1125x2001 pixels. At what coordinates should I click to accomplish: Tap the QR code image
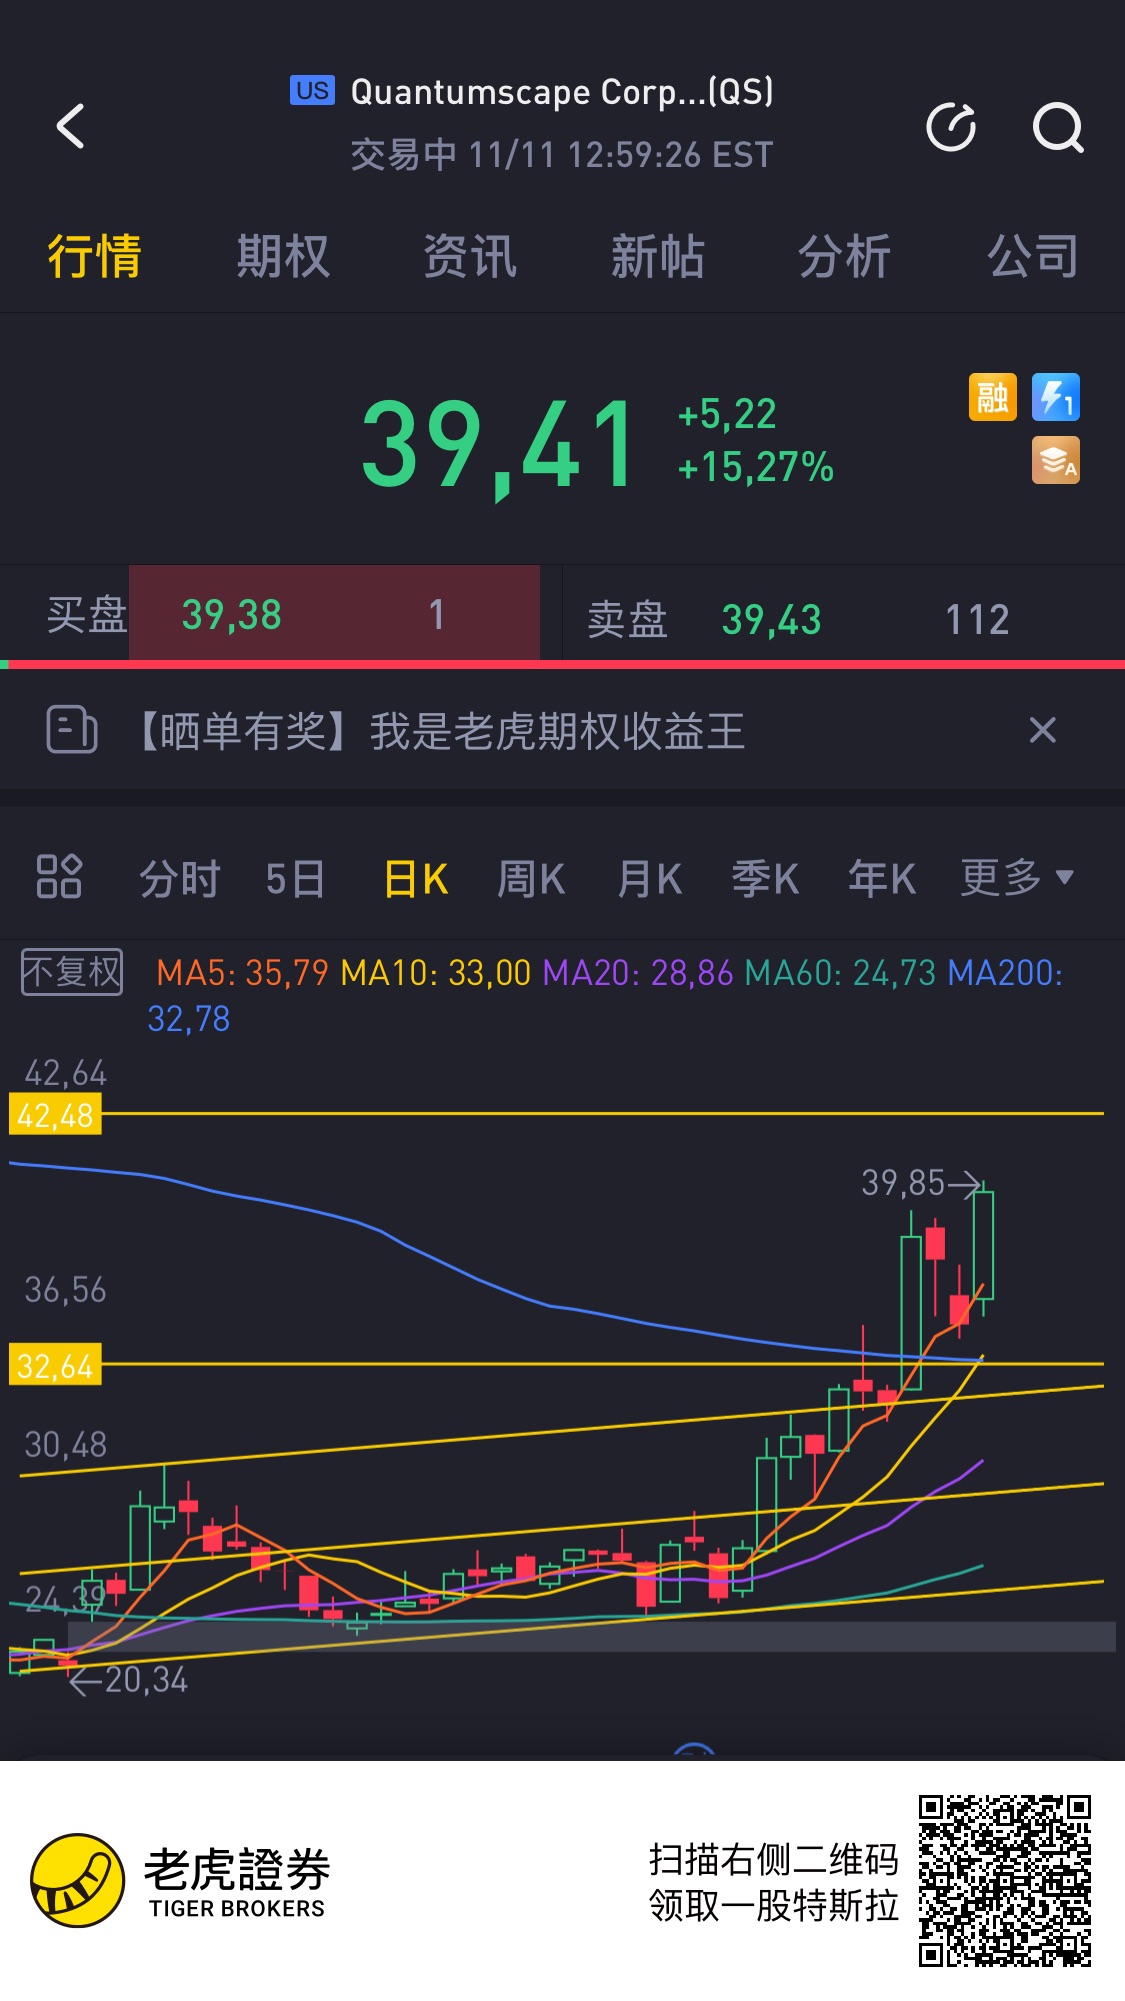point(1005,1880)
